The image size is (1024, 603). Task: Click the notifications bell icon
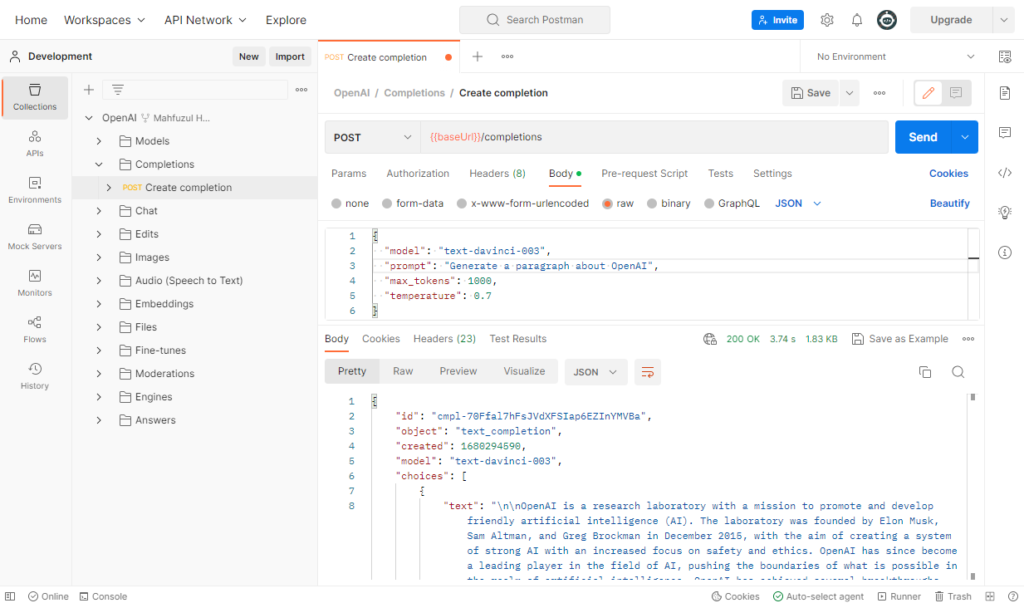[x=857, y=20]
